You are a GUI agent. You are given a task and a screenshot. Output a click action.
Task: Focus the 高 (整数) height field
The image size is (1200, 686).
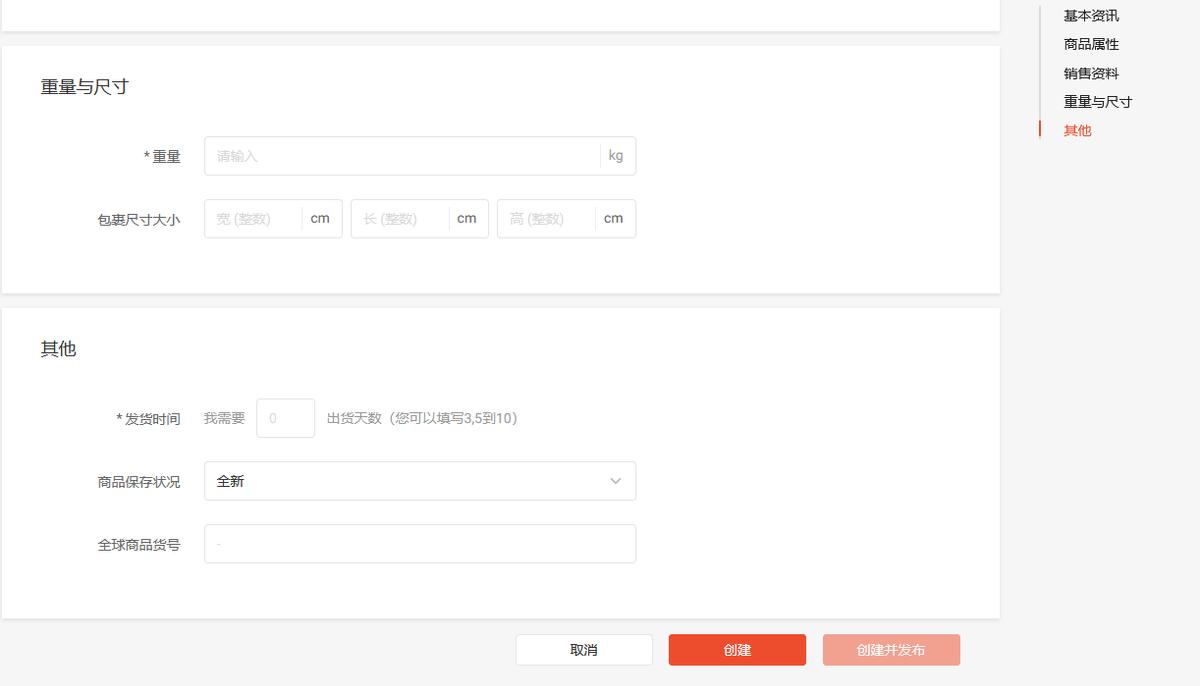click(544, 218)
